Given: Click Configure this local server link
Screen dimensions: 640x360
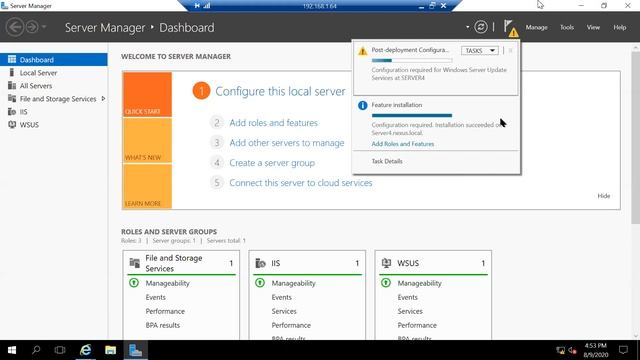Looking at the screenshot, I should 280,91.
